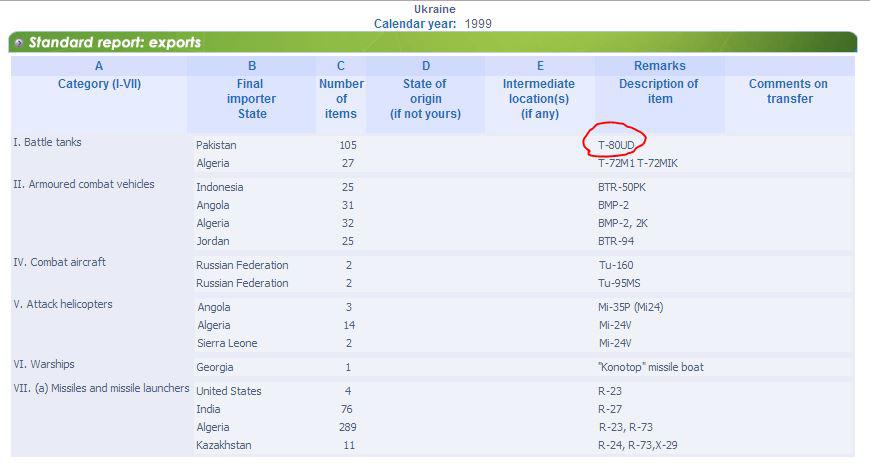The width and height of the screenshot is (870, 474).
Task: Click the circled T-80UD description cell
Action: click(615, 145)
